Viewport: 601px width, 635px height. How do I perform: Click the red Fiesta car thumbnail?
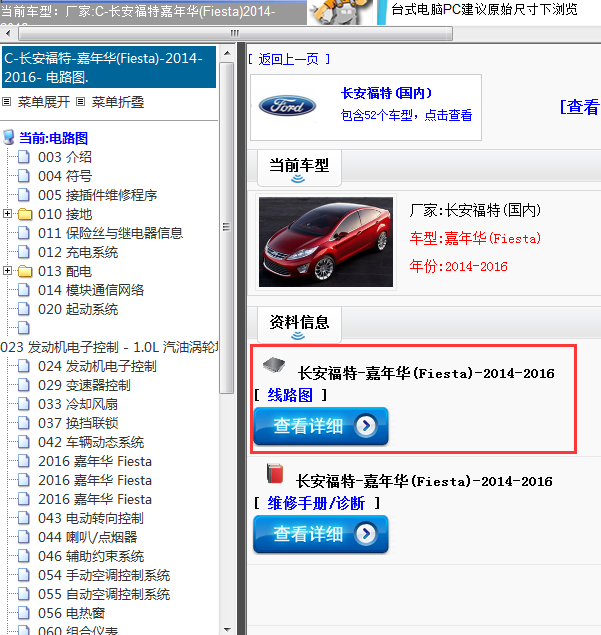[x=326, y=242]
